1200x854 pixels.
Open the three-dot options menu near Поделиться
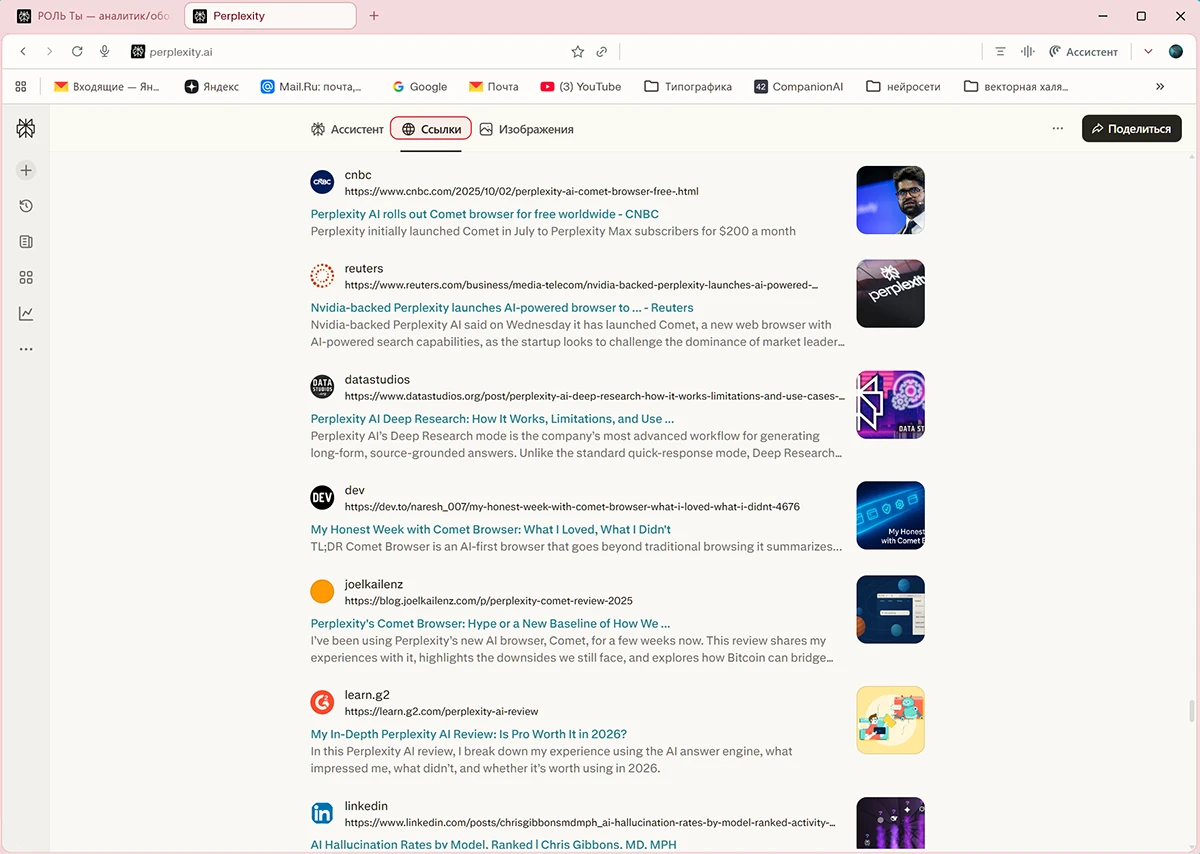[x=1057, y=129]
